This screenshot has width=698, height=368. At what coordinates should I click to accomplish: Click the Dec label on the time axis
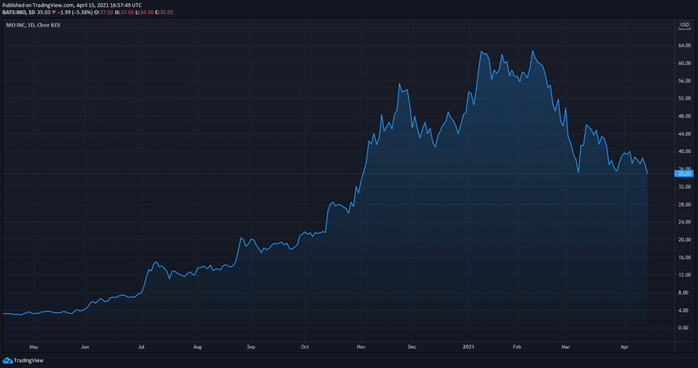(412, 347)
